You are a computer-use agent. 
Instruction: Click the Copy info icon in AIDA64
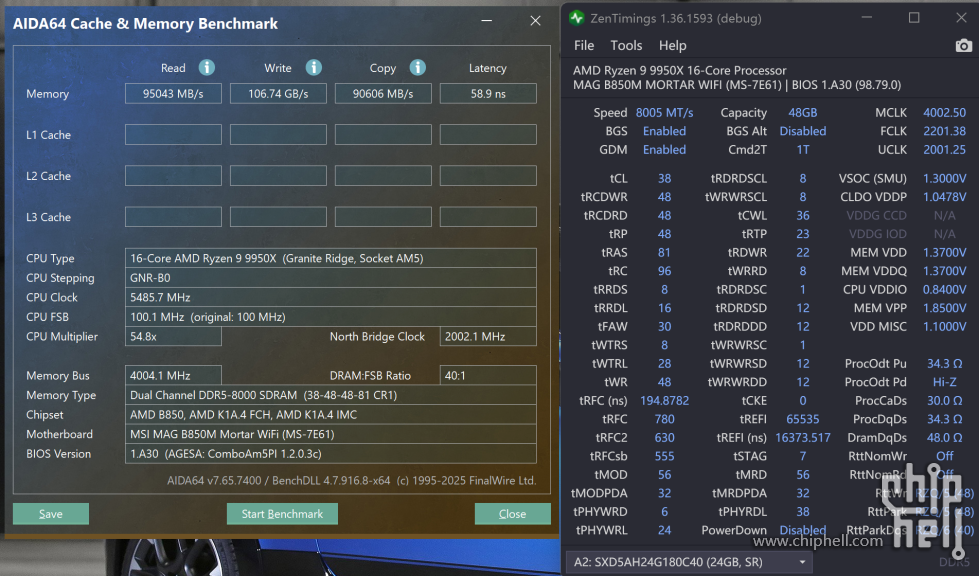[418, 67]
